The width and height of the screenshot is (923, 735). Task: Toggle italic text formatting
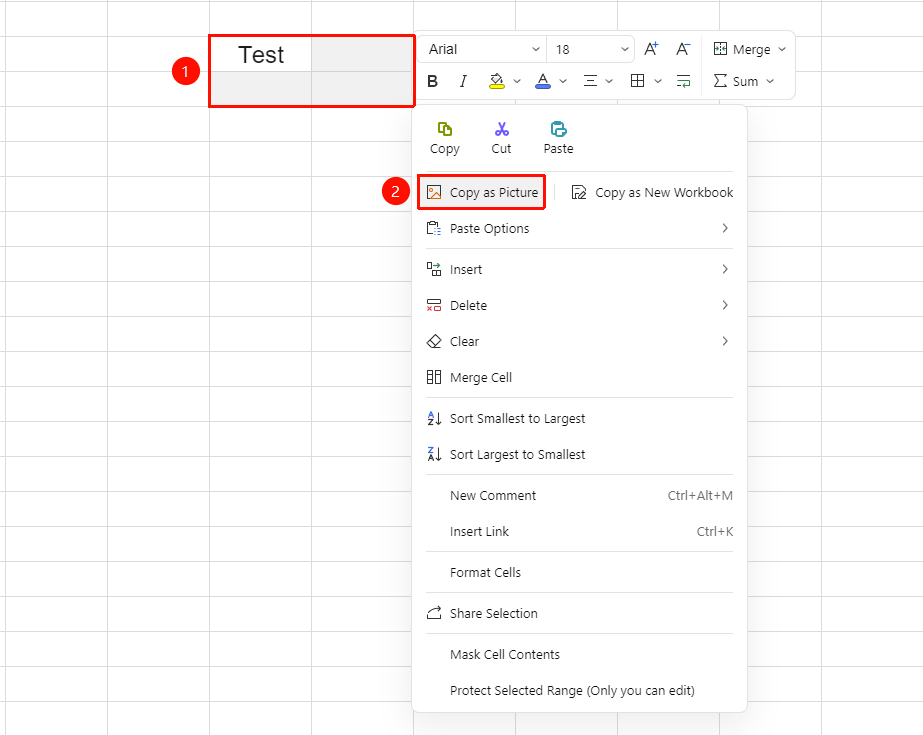pyautogui.click(x=463, y=81)
